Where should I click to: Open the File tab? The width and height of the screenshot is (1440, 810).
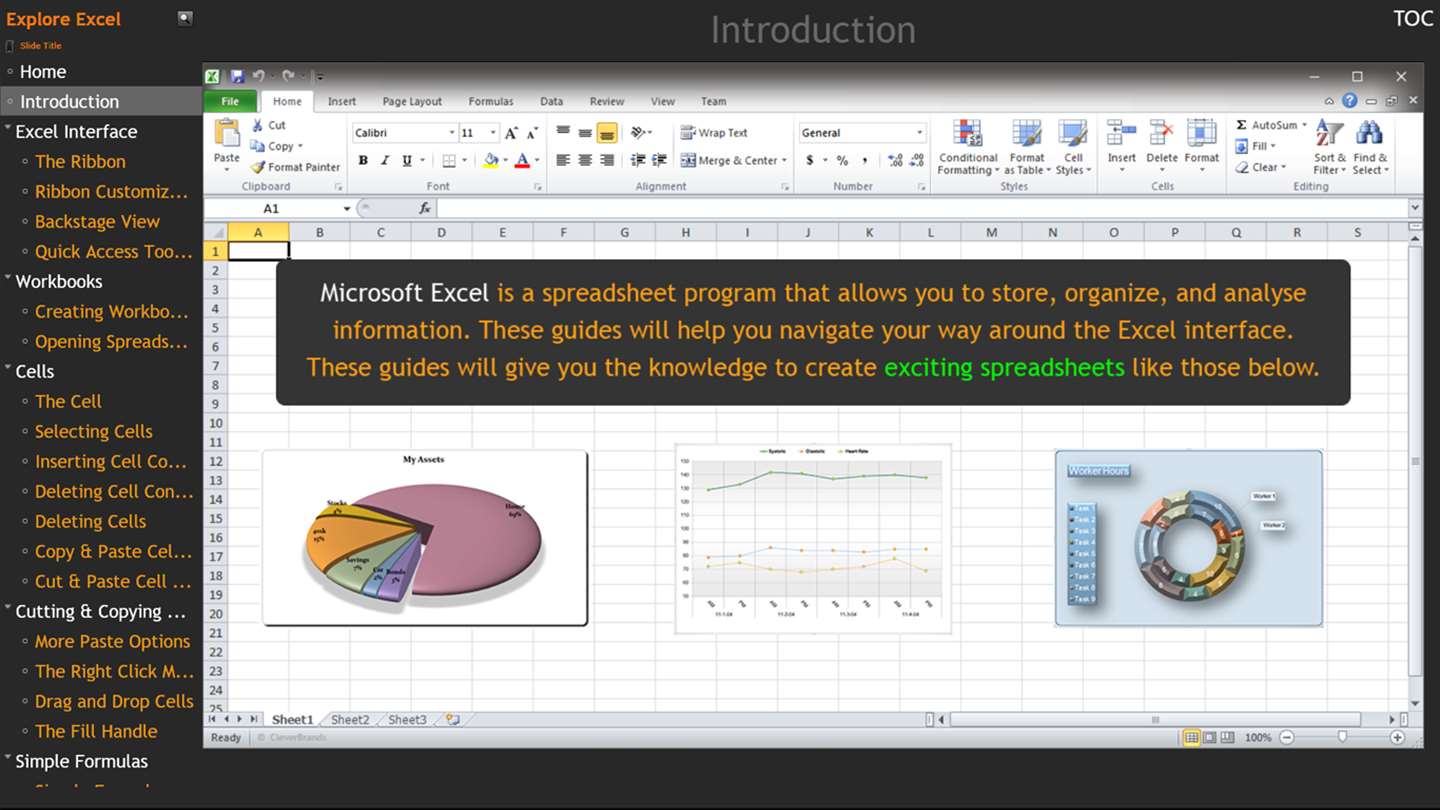(x=230, y=101)
